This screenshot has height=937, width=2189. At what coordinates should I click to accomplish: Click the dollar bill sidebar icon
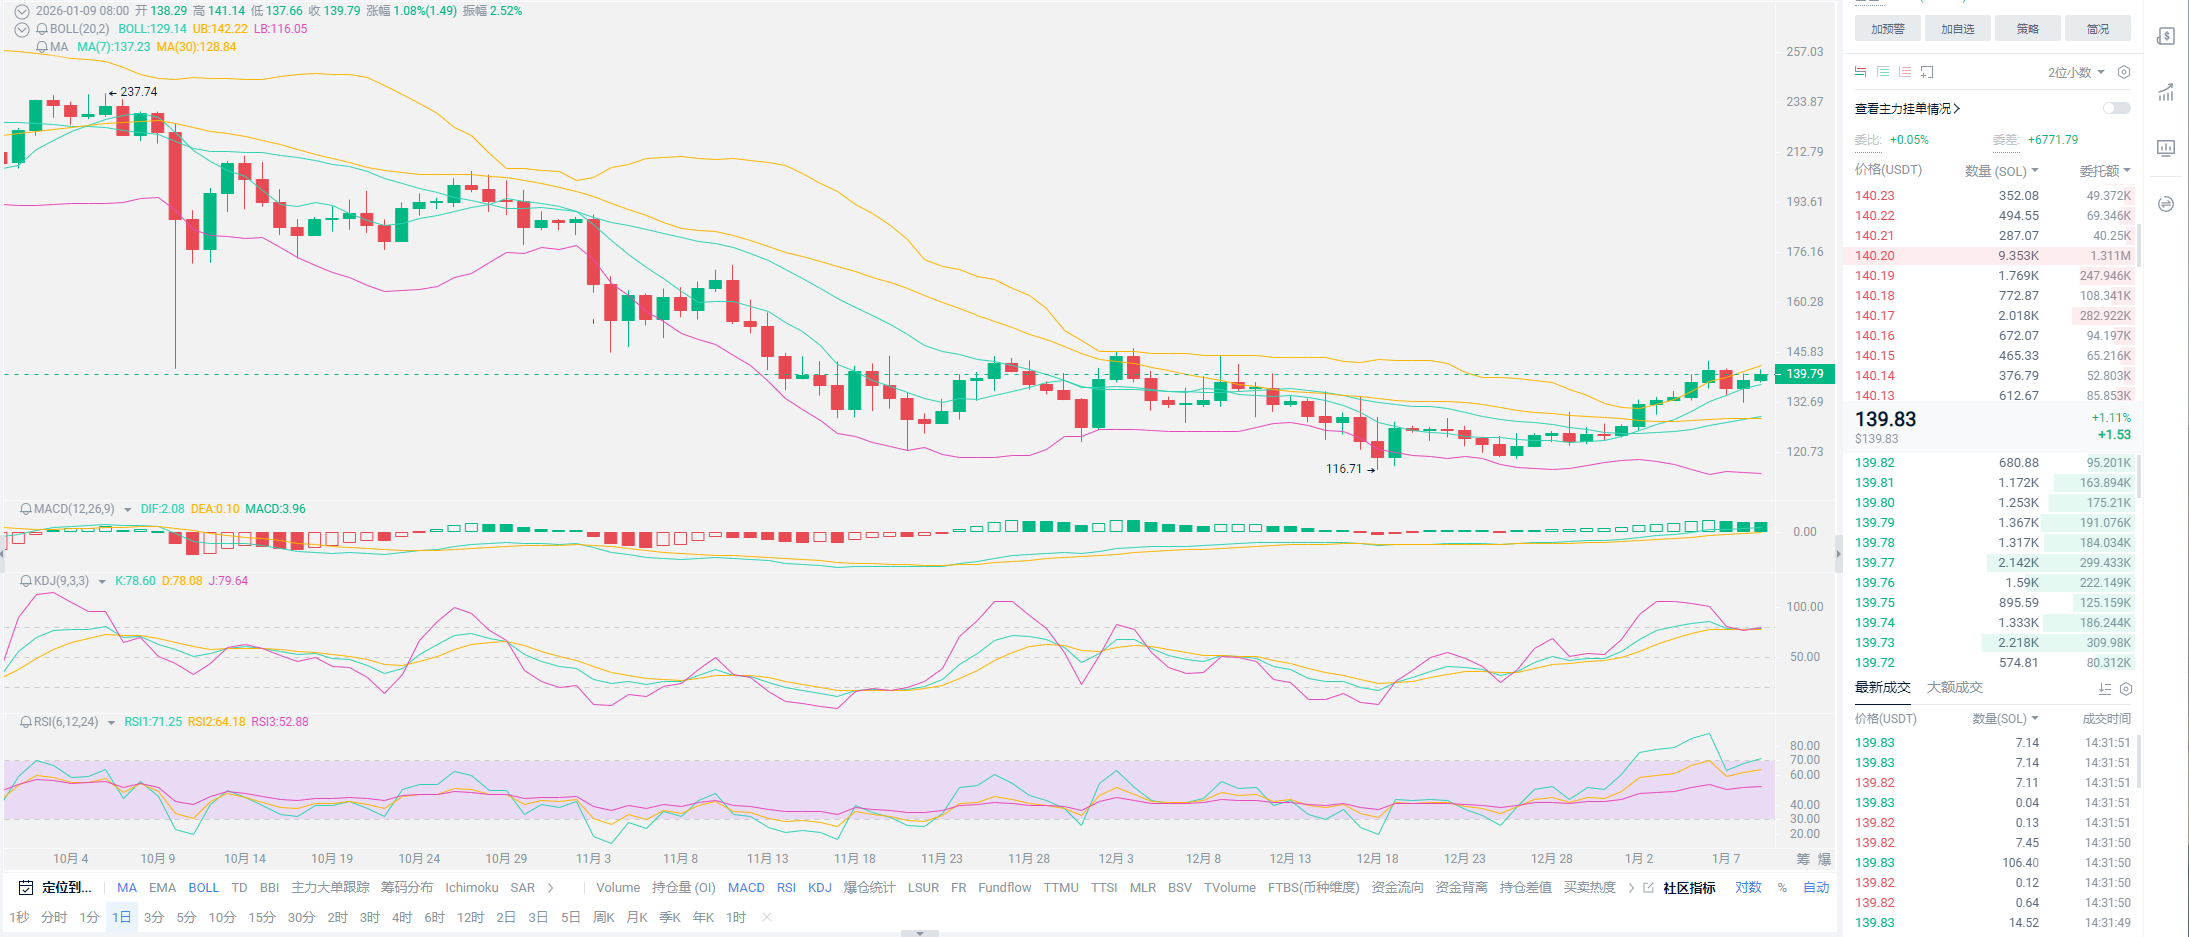(x=2166, y=37)
